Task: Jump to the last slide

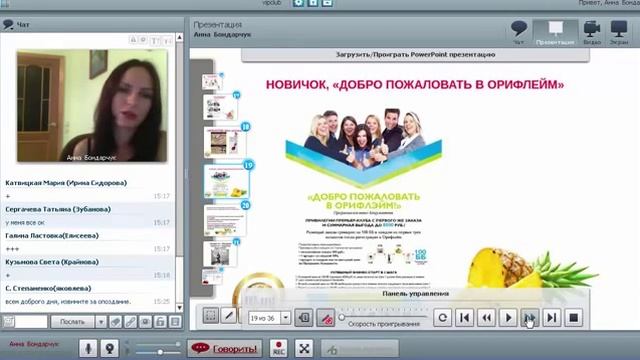Action: pos(552,317)
